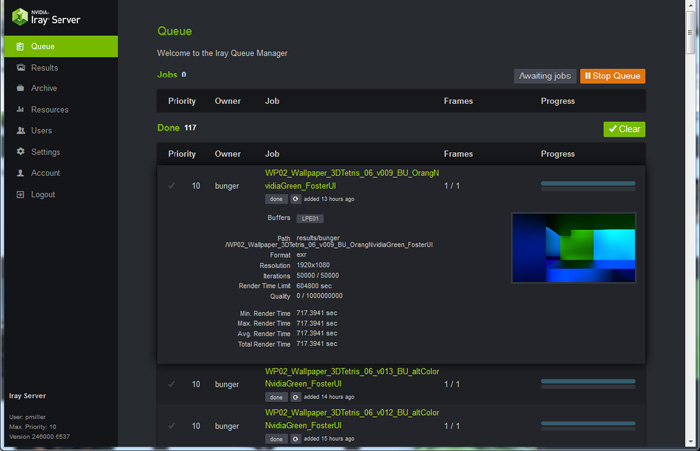
Task: Click the Resolution value 1920x1080
Action: 313,265
